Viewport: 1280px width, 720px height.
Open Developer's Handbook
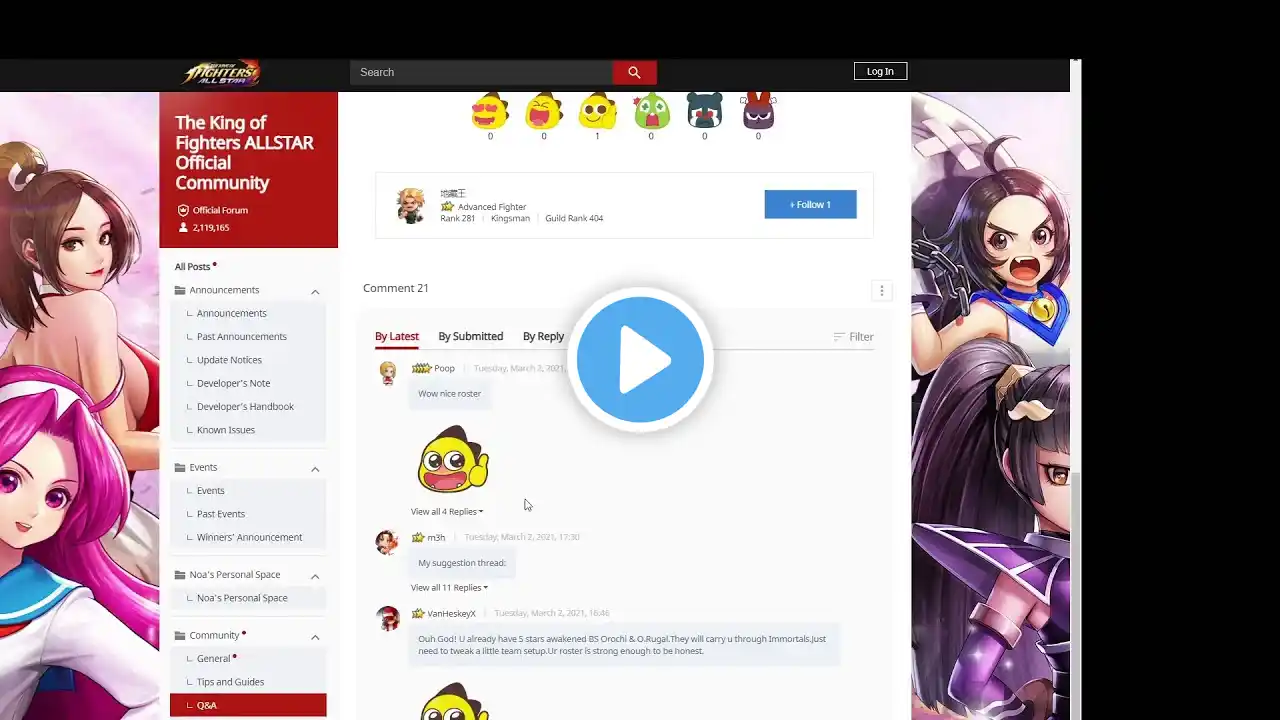(x=245, y=407)
